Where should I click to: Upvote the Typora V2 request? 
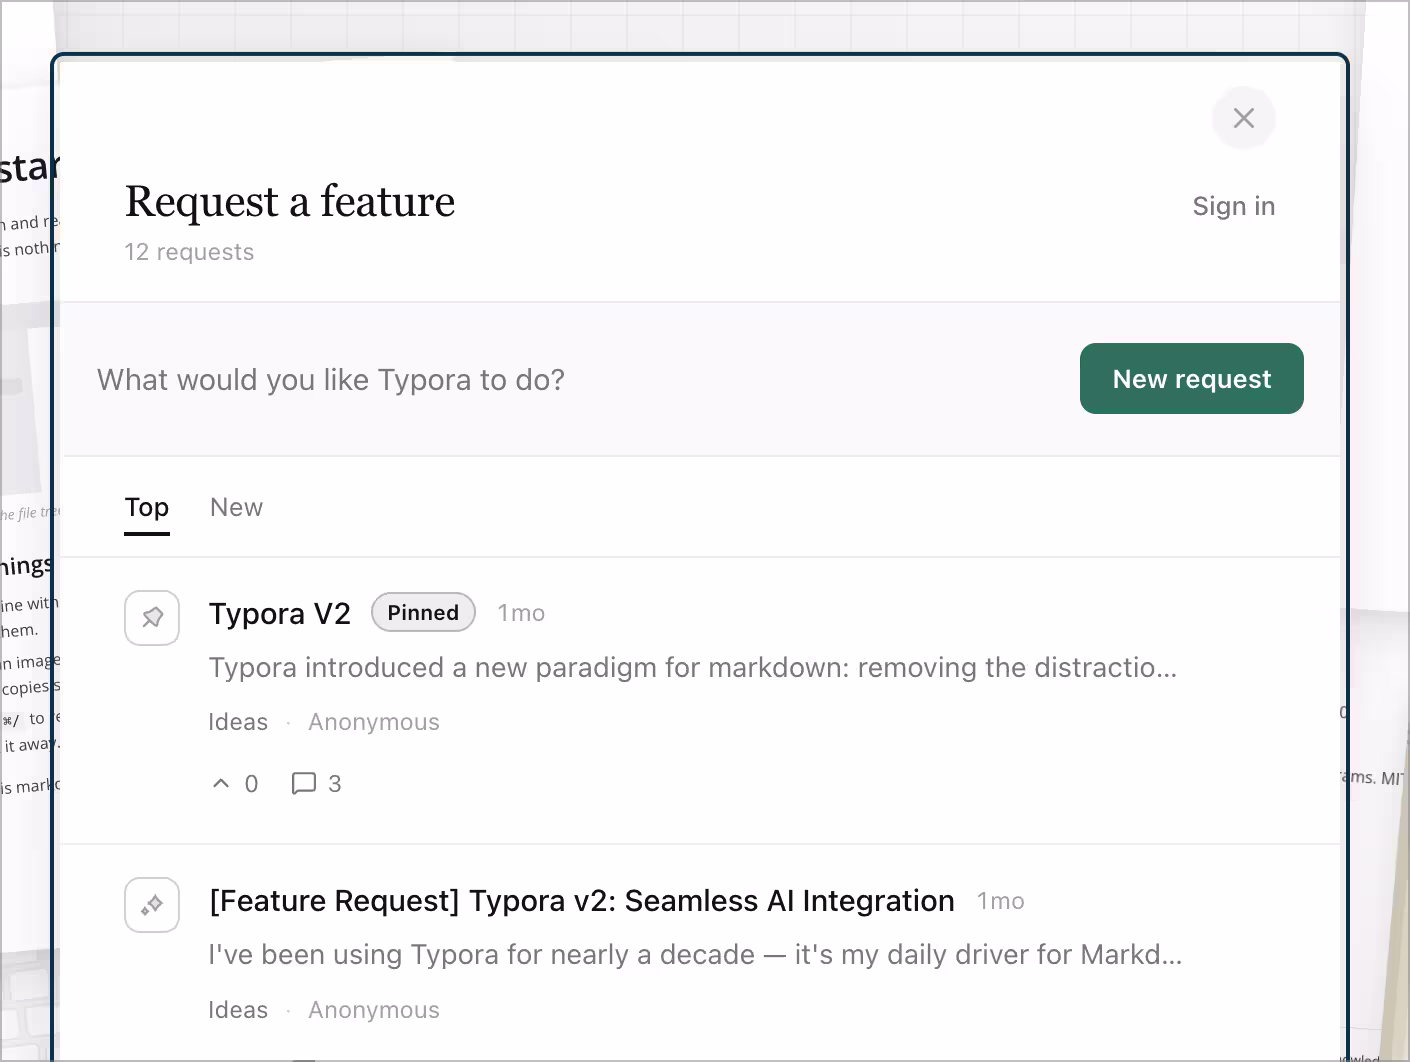pyautogui.click(x=235, y=784)
